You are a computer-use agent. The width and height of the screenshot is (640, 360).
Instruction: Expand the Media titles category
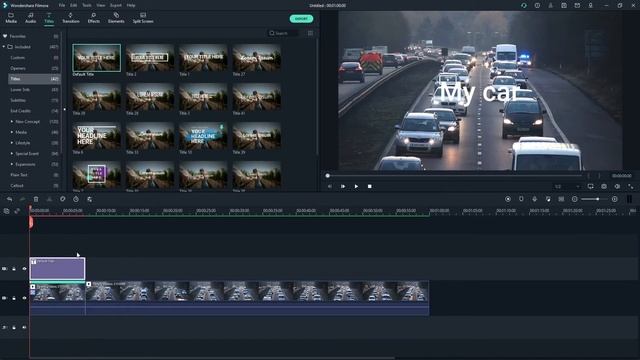(x=12, y=132)
